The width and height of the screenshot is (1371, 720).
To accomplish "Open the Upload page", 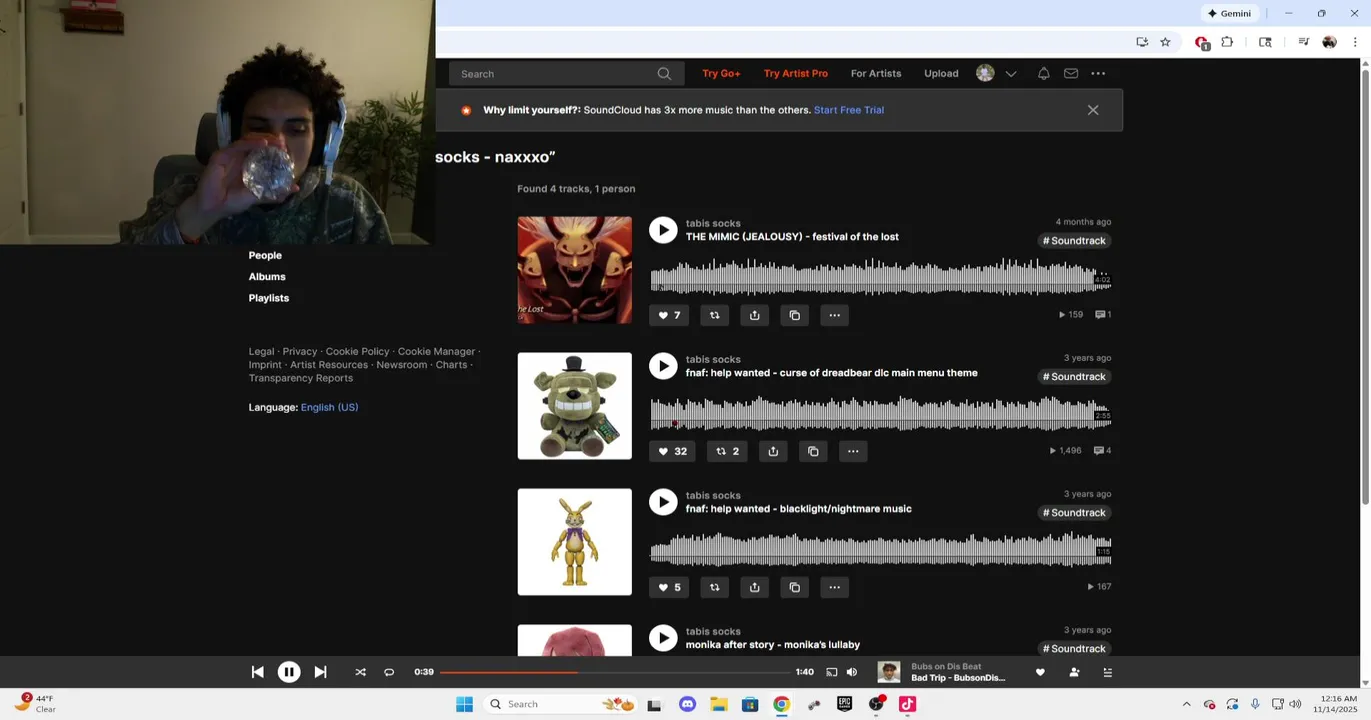I will (x=941, y=74).
